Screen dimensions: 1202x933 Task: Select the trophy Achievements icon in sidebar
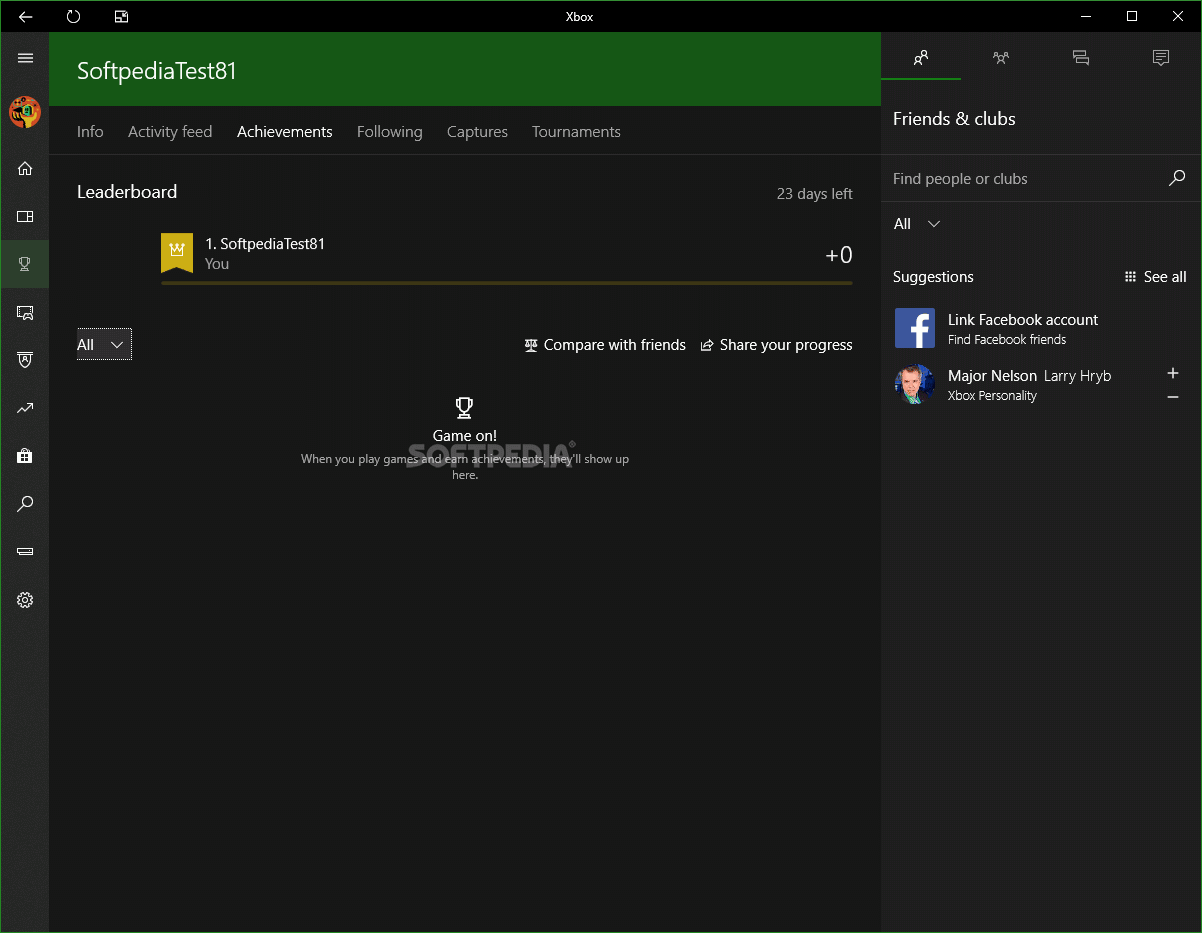[x=25, y=264]
